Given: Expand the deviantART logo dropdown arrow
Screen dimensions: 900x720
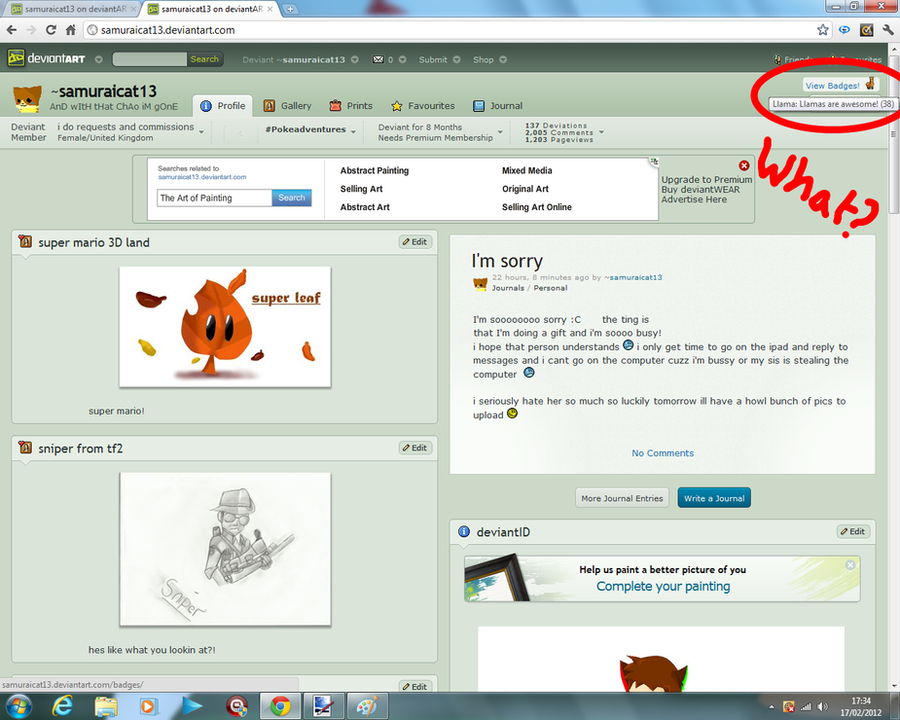Looking at the screenshot, I should 99,59.
